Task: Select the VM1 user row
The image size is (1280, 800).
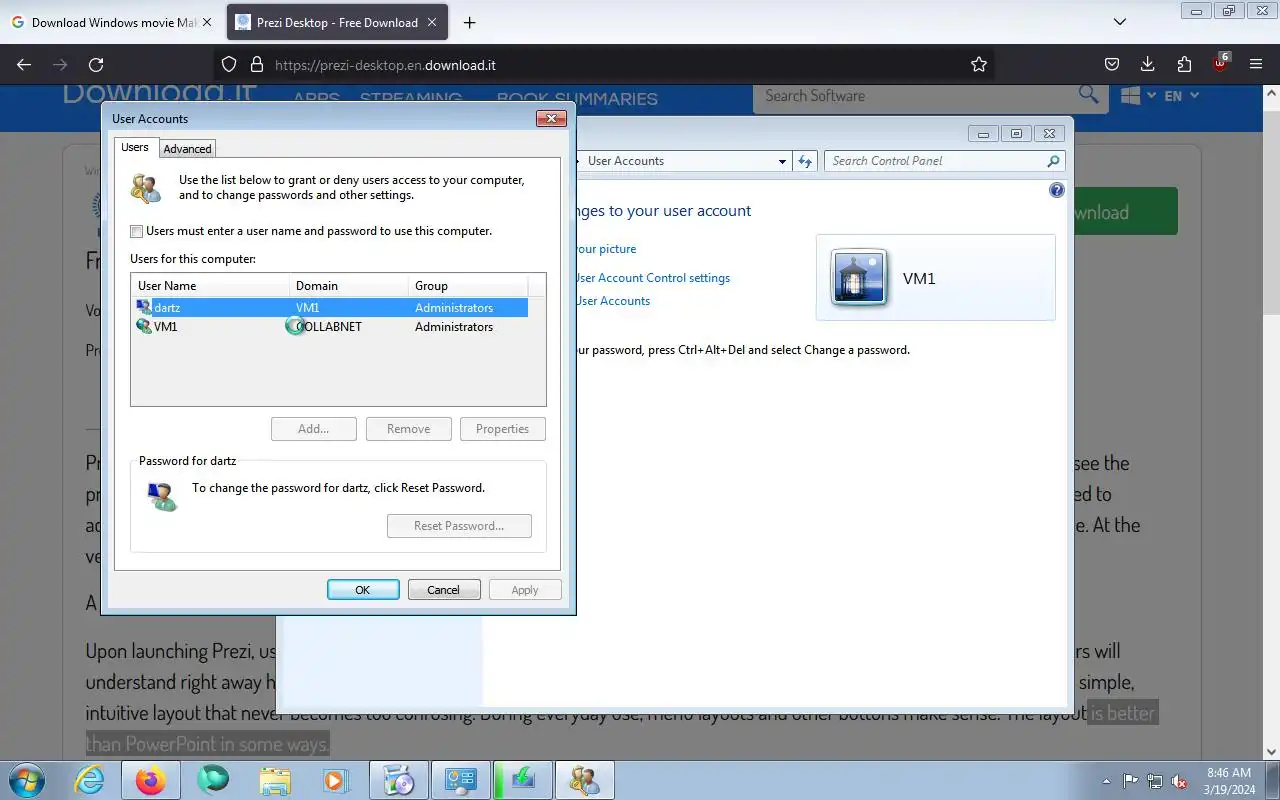Action: (331, 327)
